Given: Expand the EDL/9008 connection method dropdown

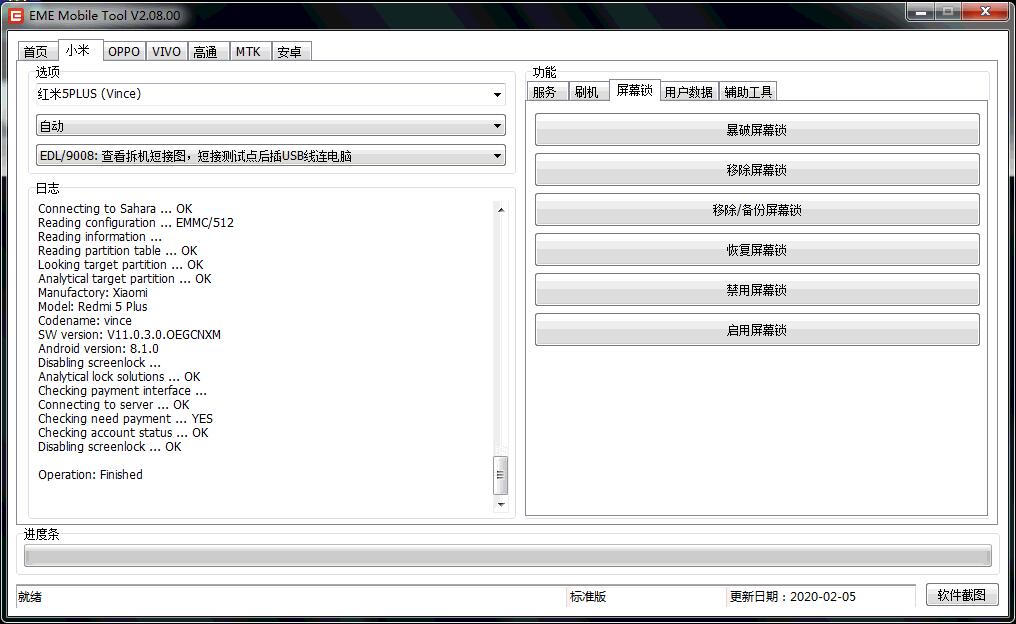Looking at the screenshot, I should (270, 156).
